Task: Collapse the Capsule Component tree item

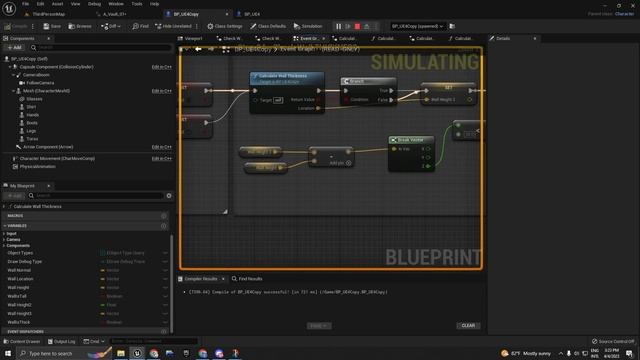Action: tap(10, 67)
